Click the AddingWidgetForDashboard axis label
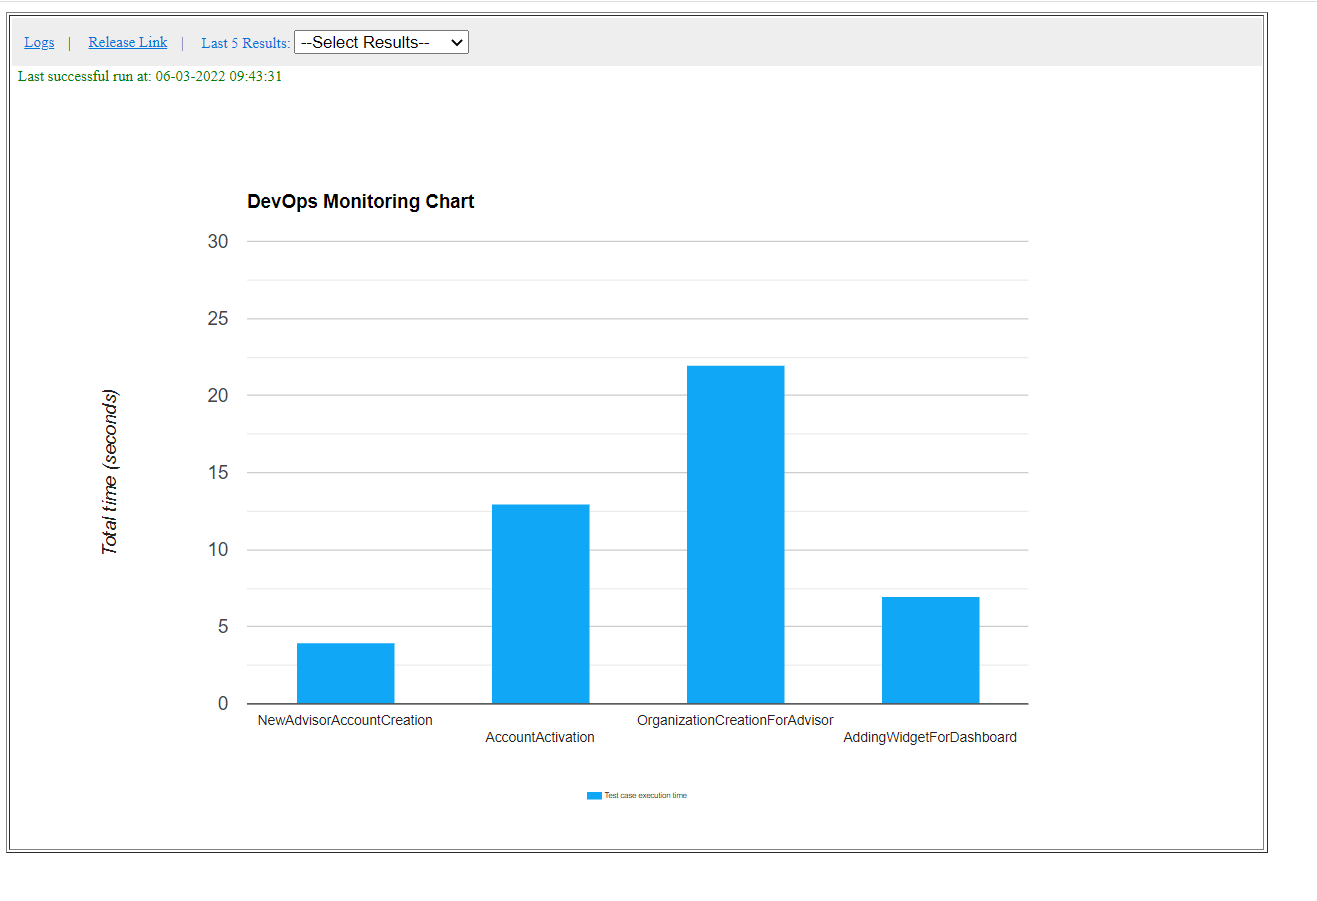Viewport: 1317px width, 901px height. (930, 737)
